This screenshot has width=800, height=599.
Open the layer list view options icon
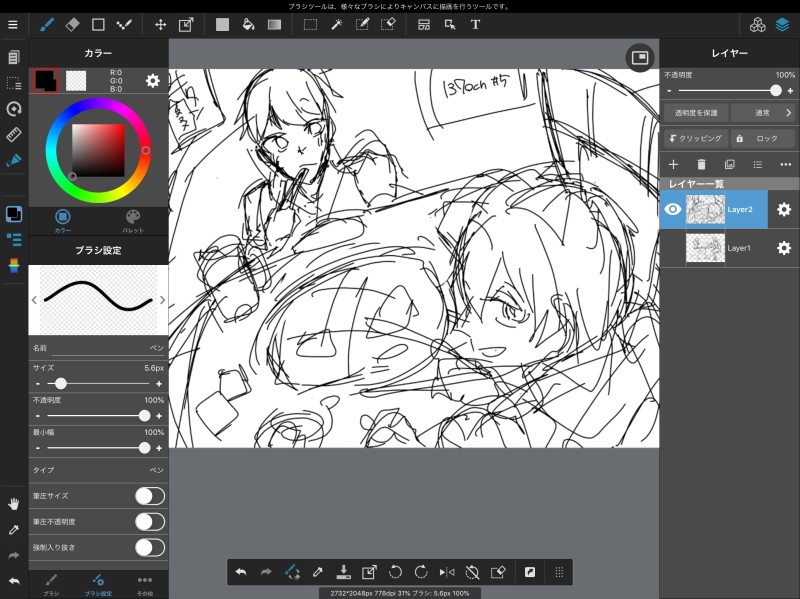pos(758,164)
